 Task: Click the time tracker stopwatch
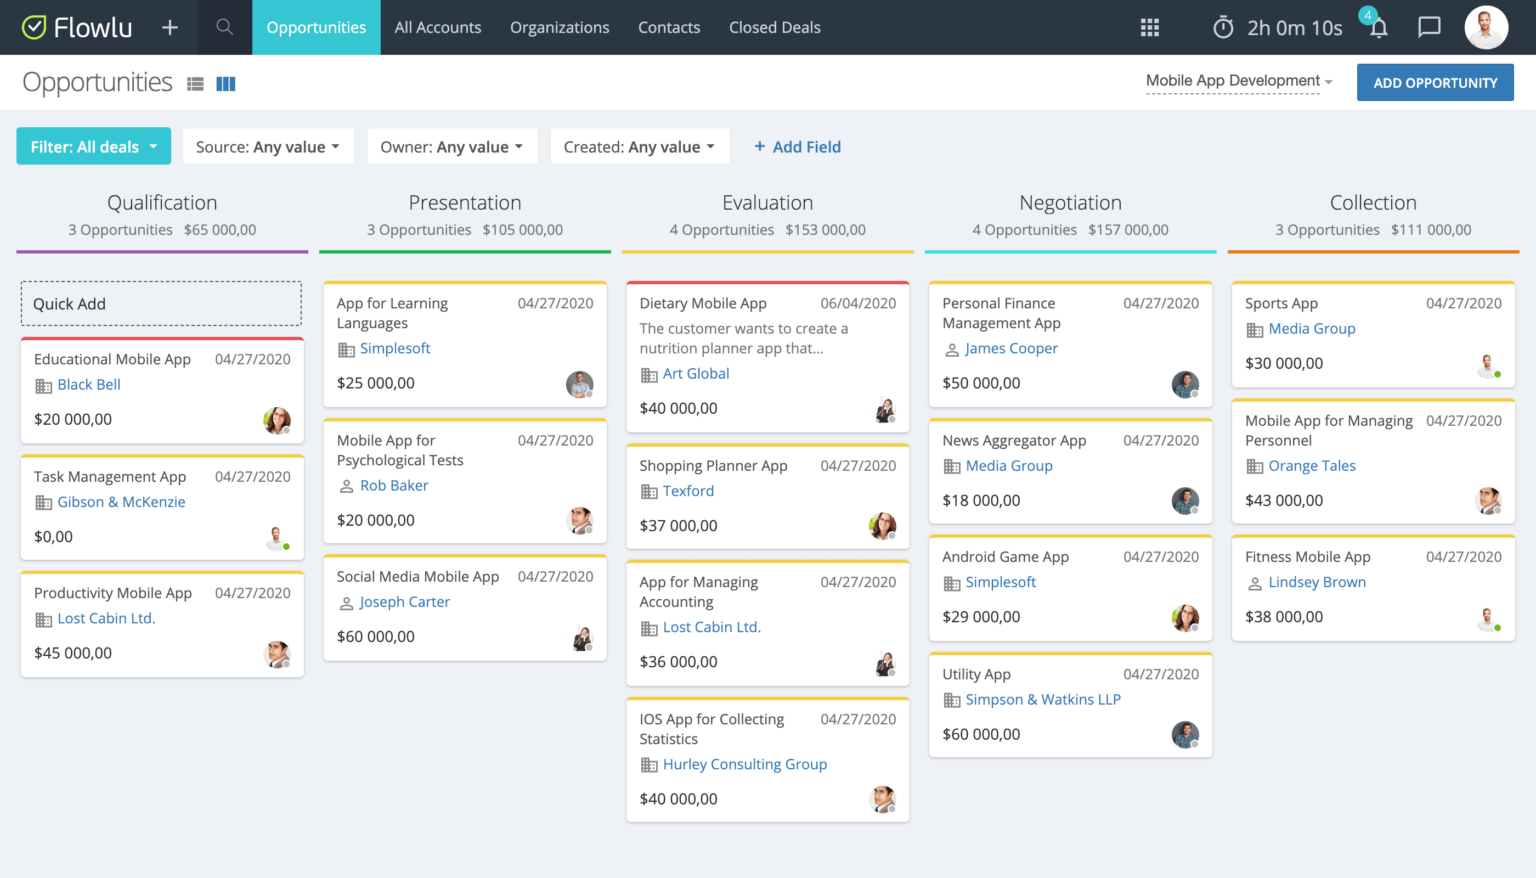click(1222, 27)
